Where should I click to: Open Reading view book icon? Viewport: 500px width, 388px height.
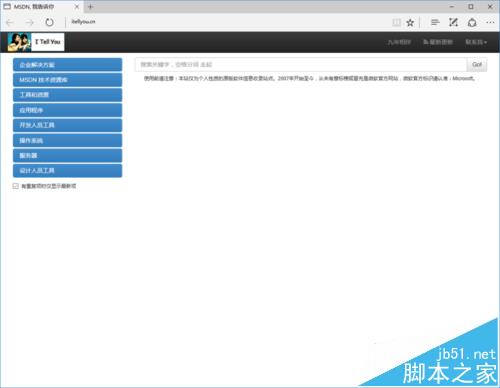(396, 22)
